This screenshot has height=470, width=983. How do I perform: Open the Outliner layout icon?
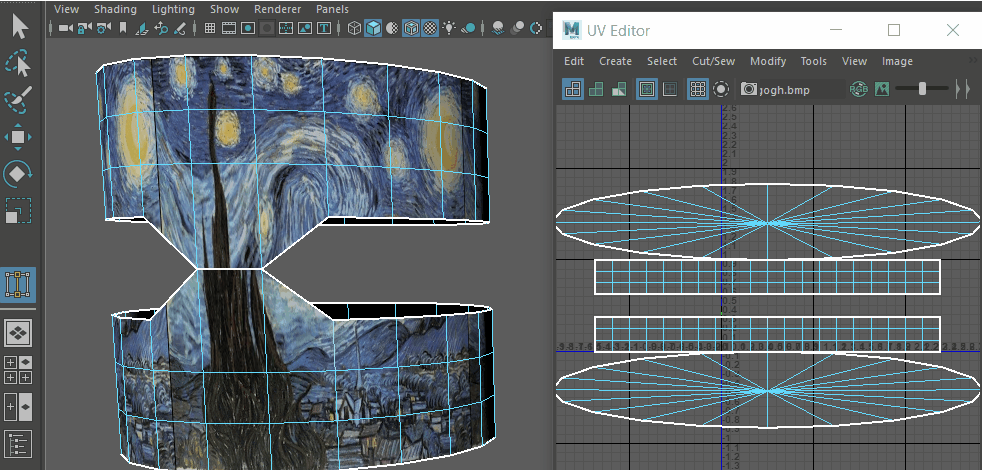(x=19, y=443)
